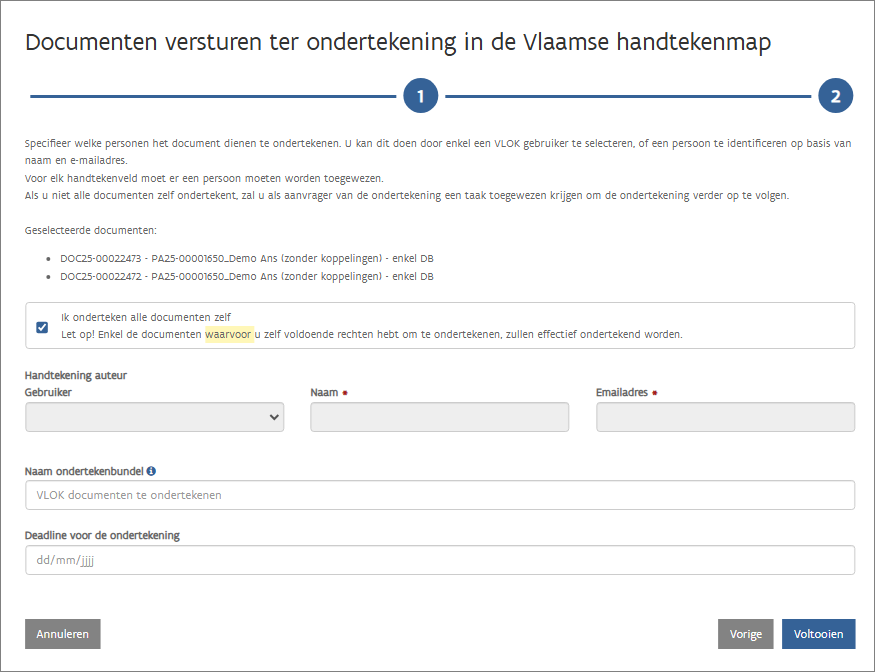
Task: Click the 'Deadline voor de ondertekening' label
Action: click(102, 535)
